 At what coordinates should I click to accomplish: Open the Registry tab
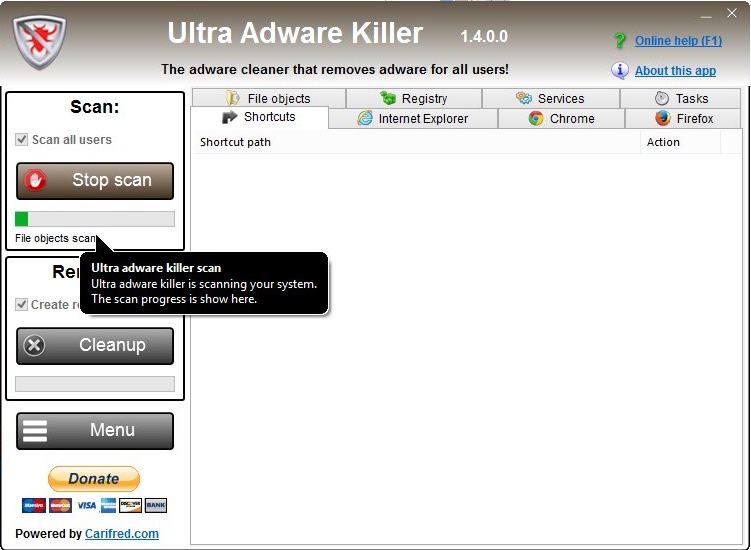(414, 98)
